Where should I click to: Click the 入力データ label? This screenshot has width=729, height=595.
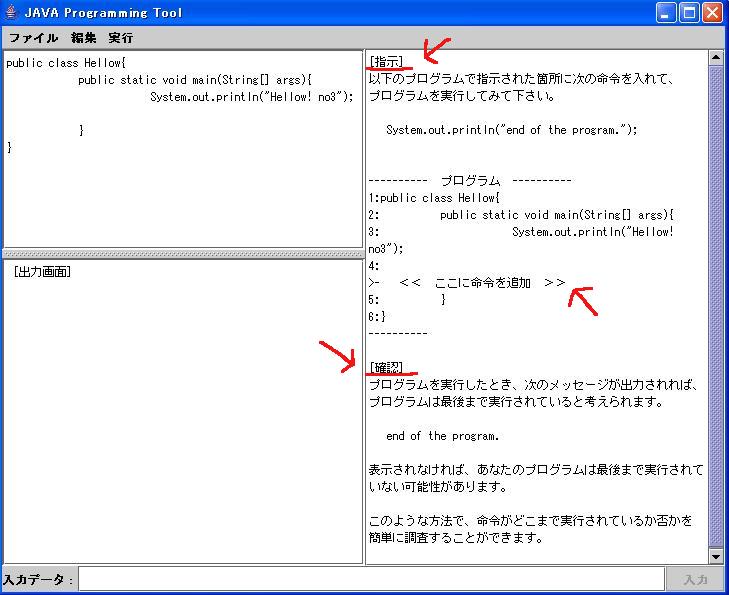[38, 579]
